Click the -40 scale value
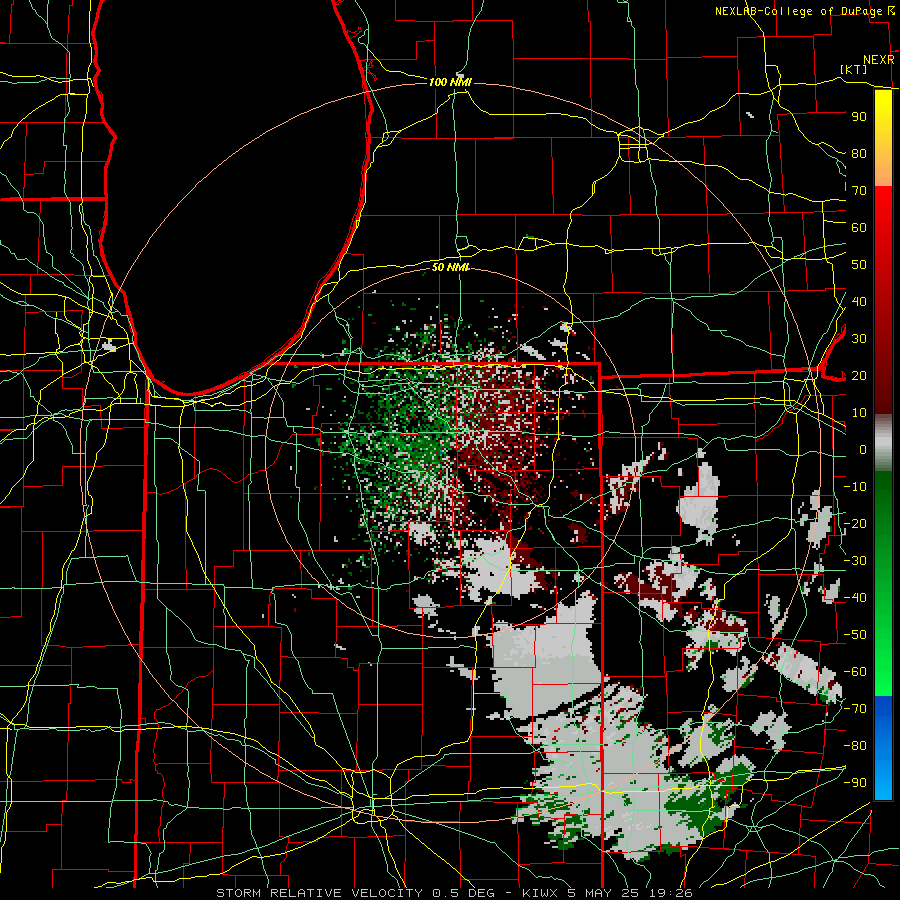This screenshot has height=900, width=900. [855, 598]
